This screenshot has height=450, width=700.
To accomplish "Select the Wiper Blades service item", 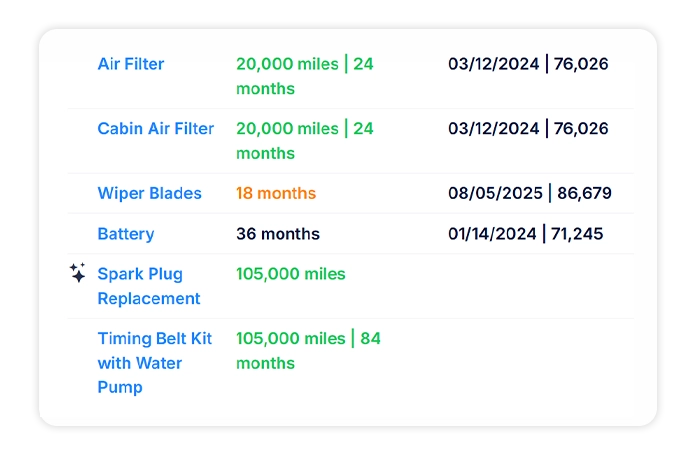I will [x=149, y=193].
